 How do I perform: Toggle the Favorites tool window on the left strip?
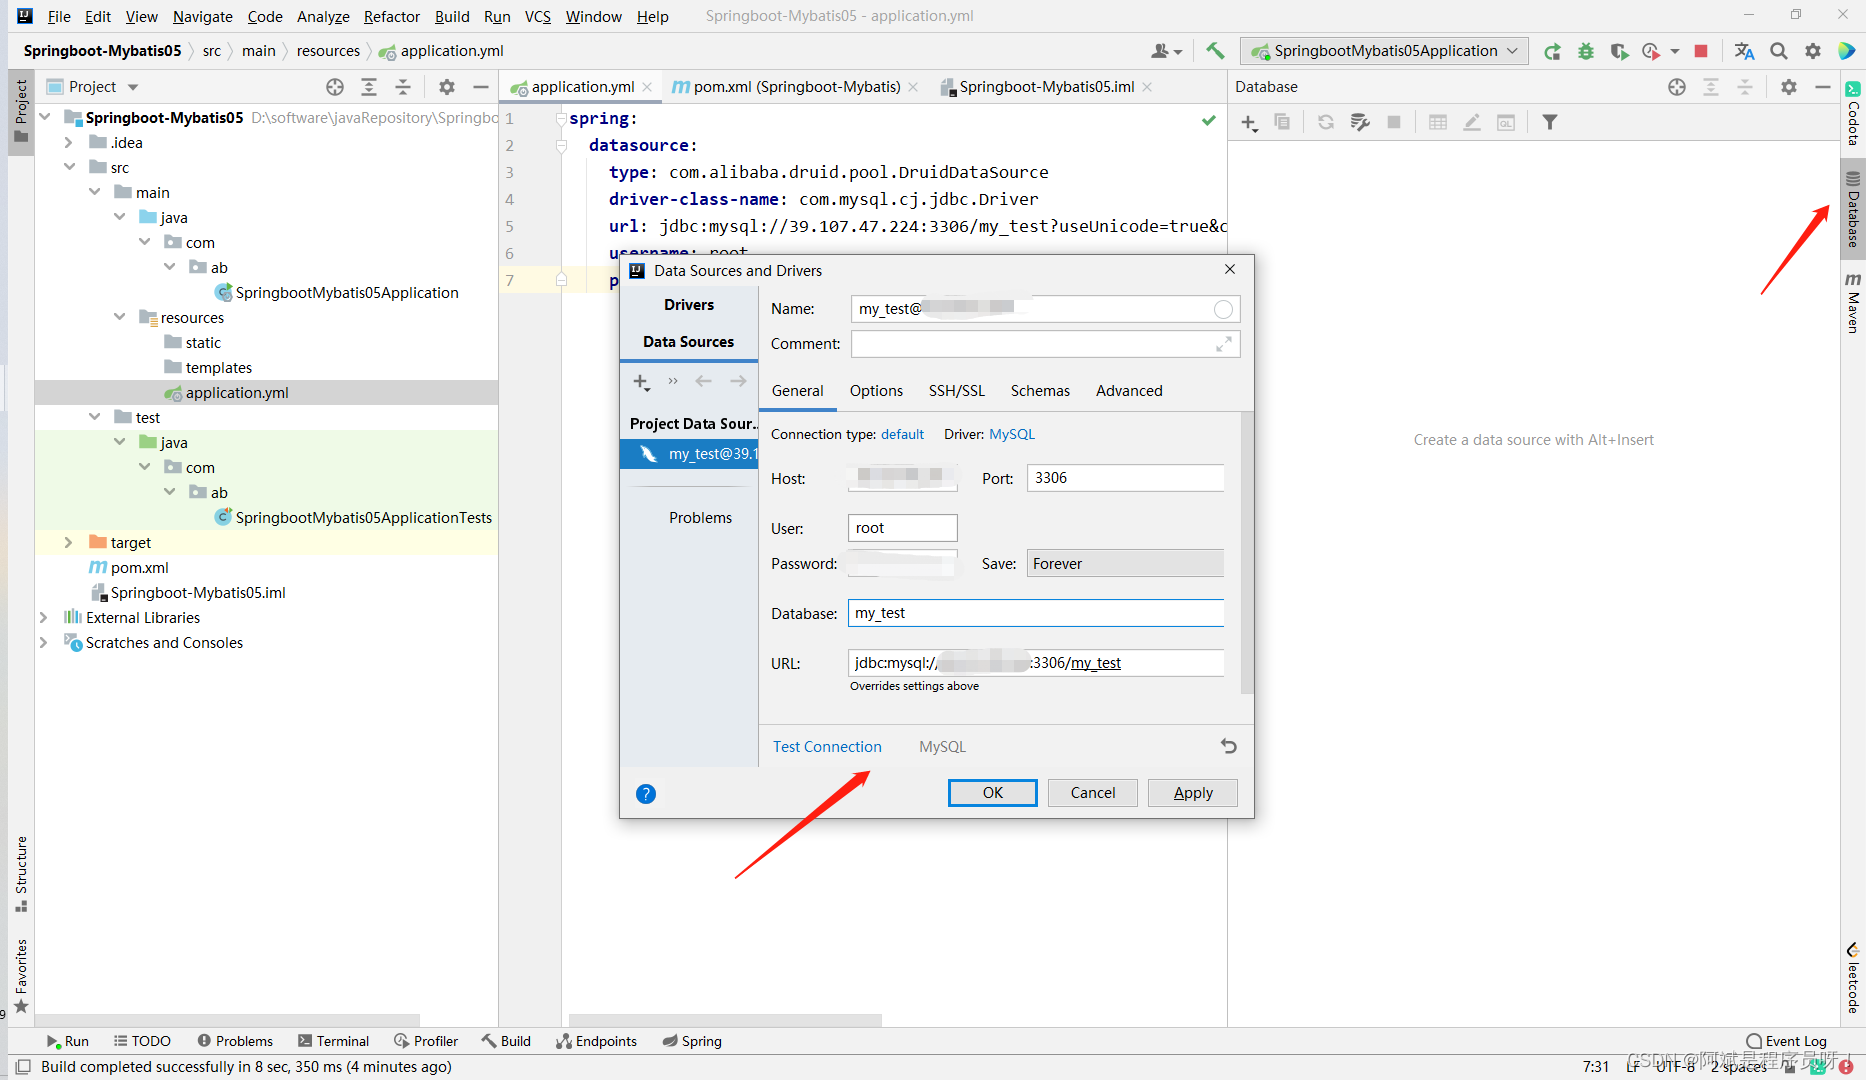tap(21, 976)
